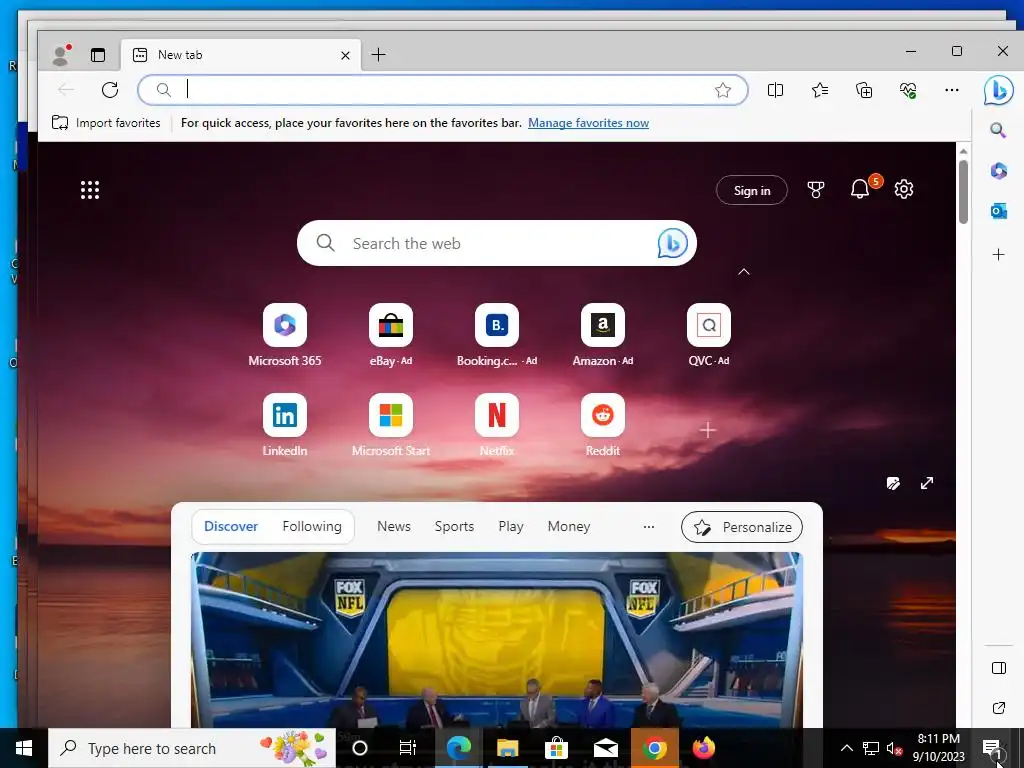The width and height of the screenshot is (1024, 768).
Task: Open the app launcher grid
Action: pyautogui.click(x=90, y=190)
